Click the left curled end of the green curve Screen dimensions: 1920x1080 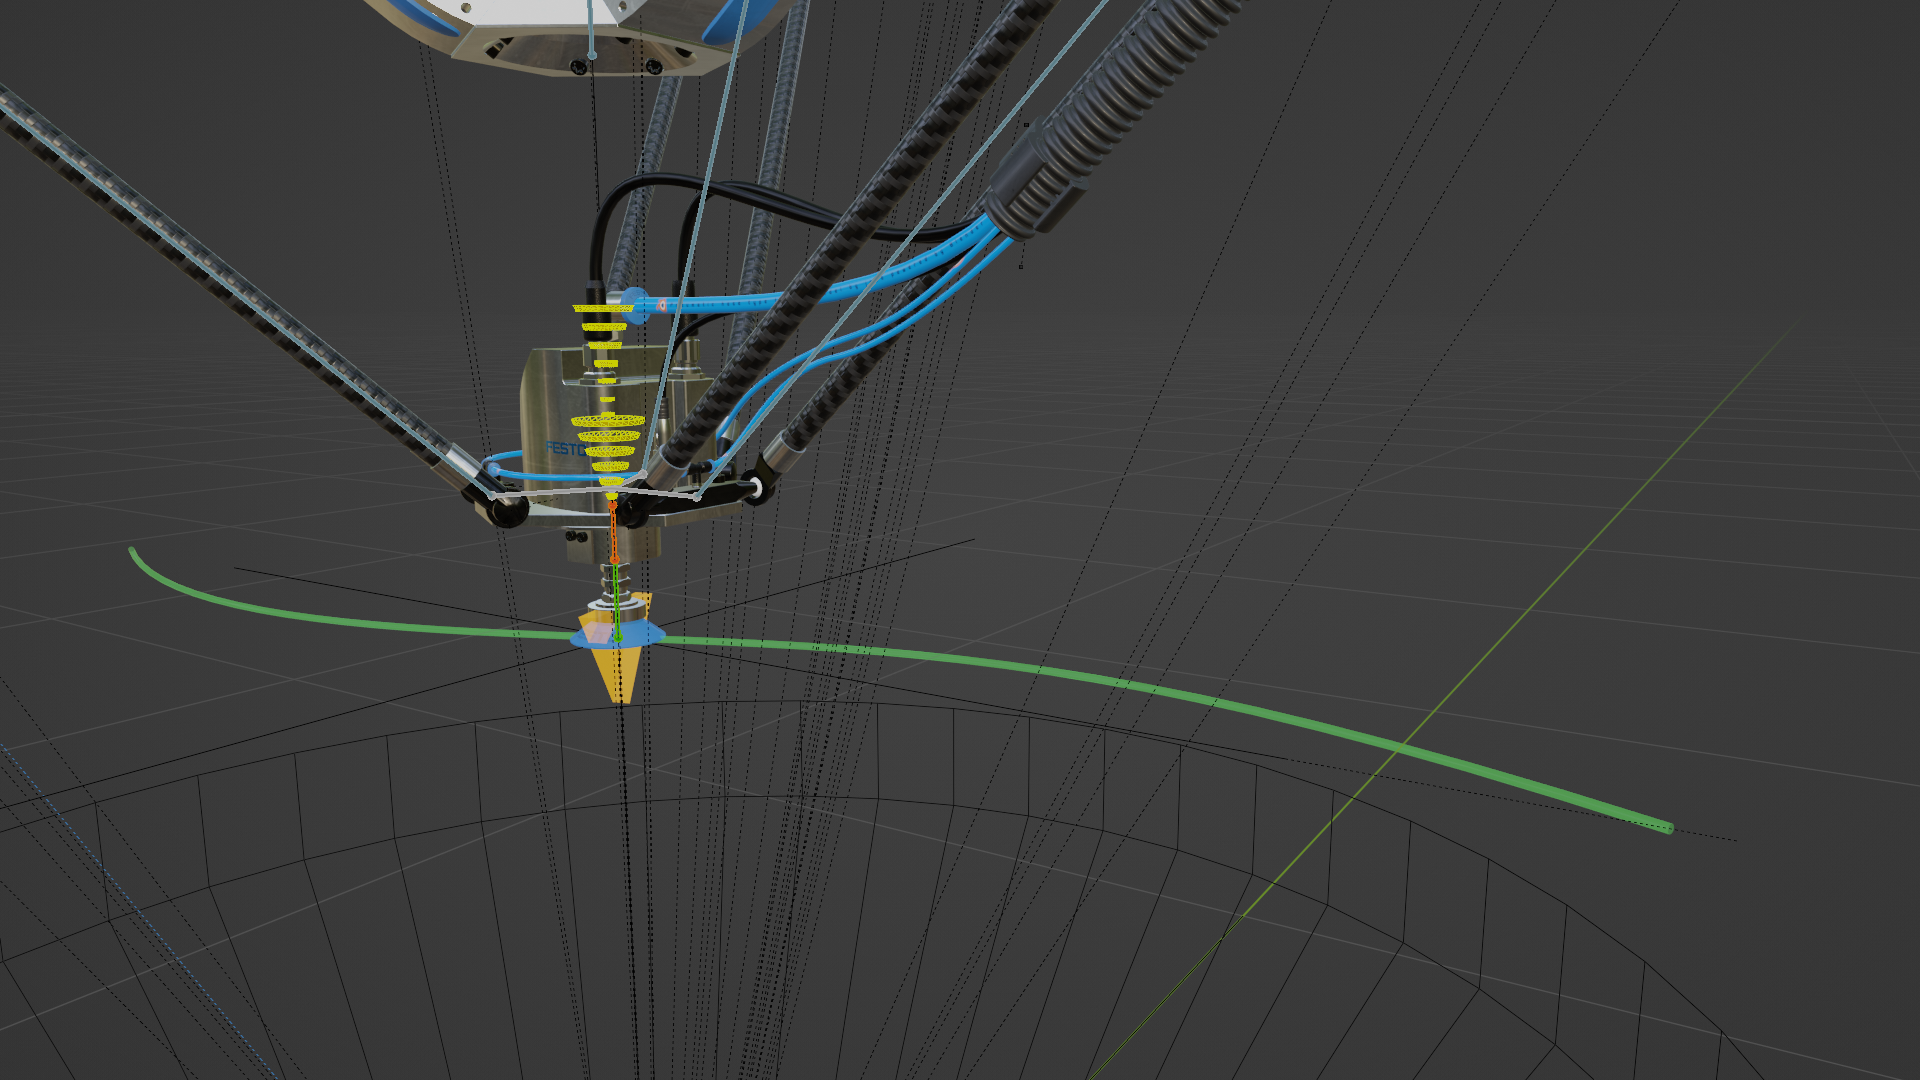[x=134, y=552]
